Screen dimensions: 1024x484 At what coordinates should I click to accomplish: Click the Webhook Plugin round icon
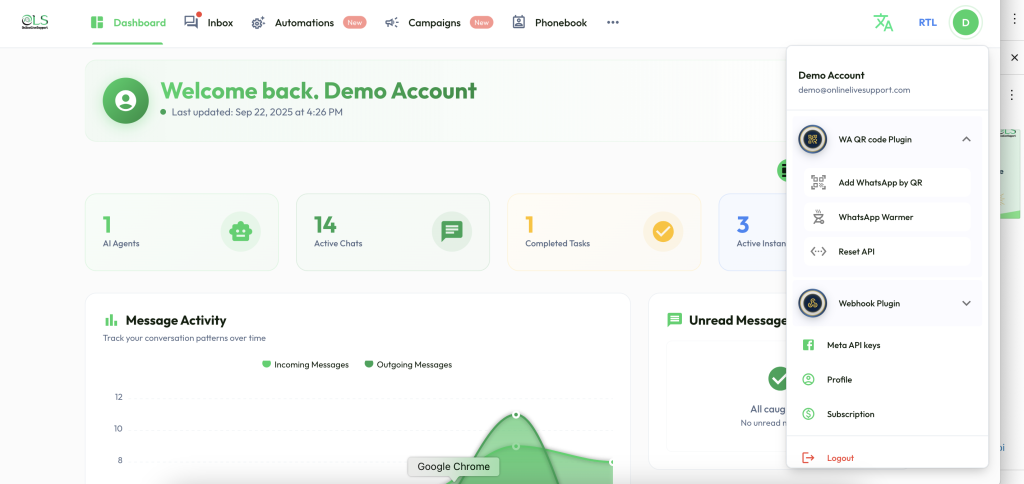coord(813,303)
